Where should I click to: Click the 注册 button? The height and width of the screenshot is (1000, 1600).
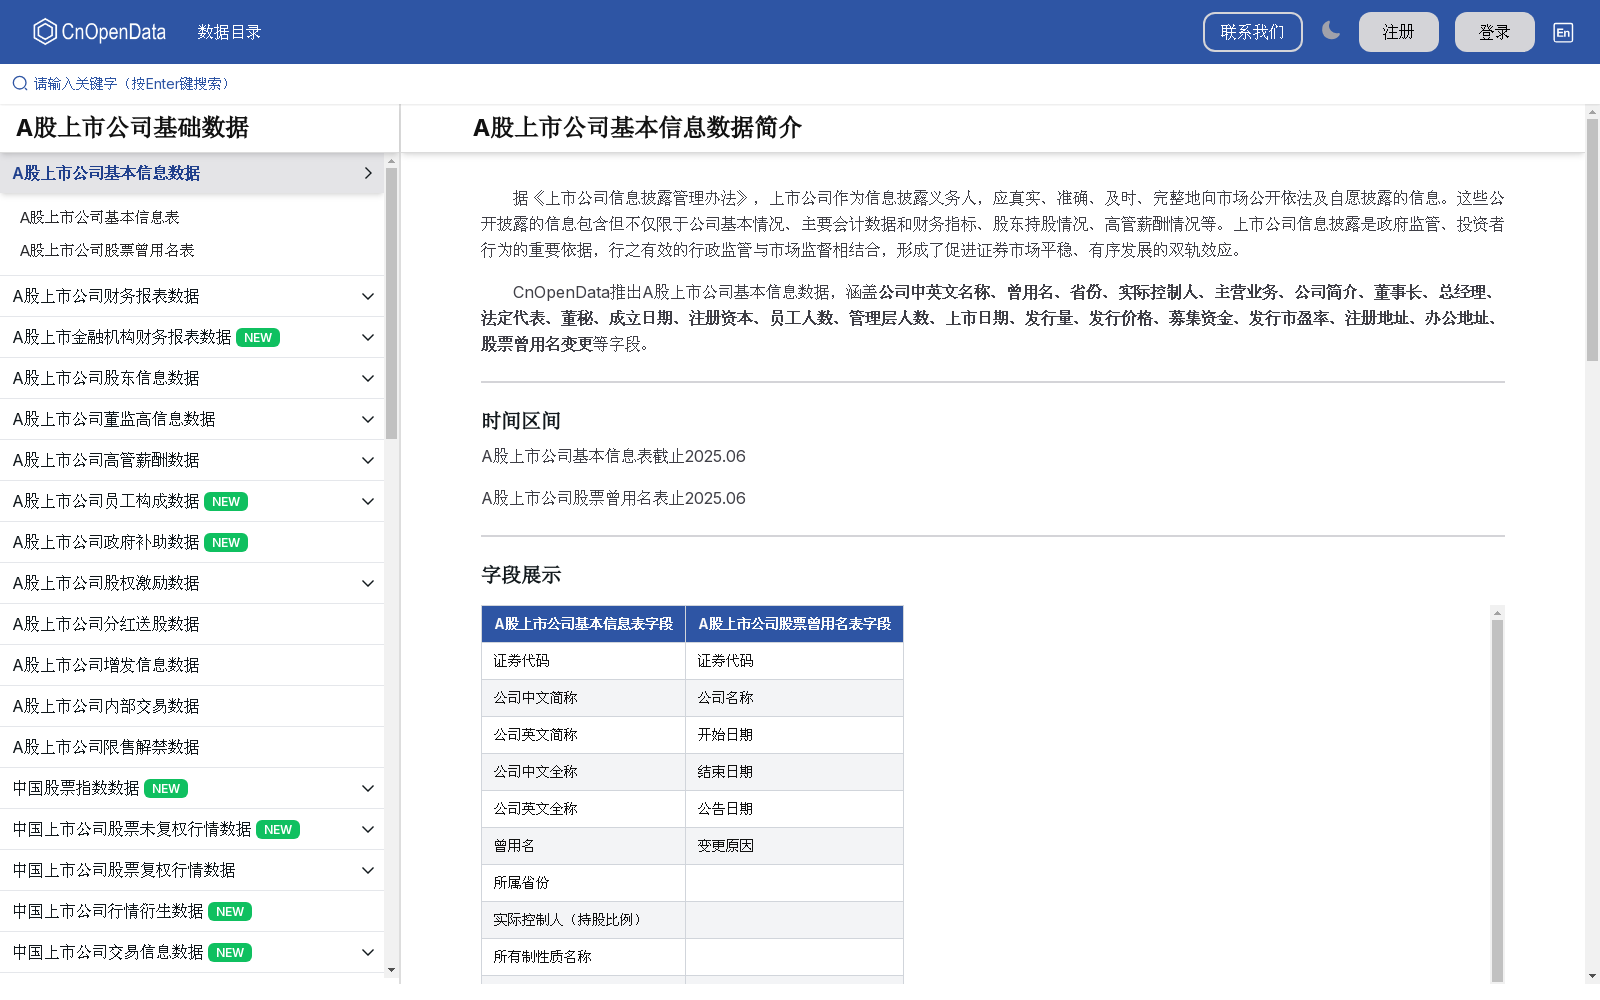tap(1398, 31)
